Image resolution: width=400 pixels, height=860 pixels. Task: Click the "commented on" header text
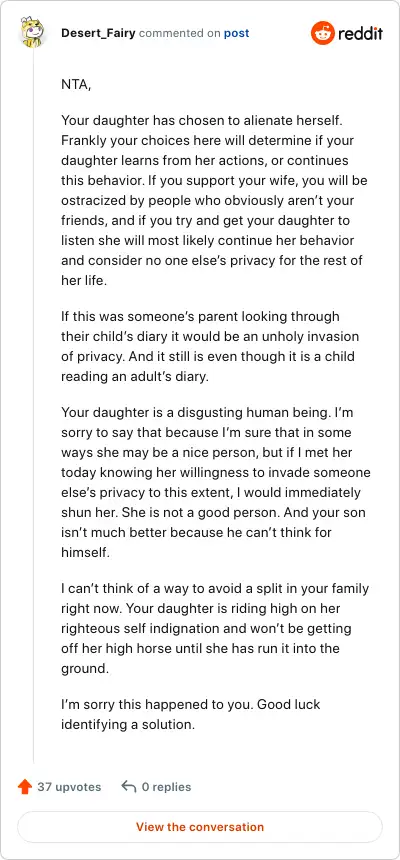click(180, 33)
